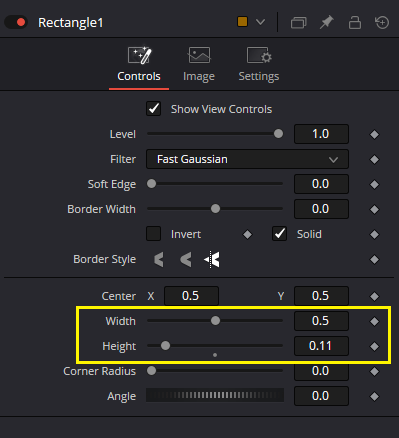
Task: Select the second Border Style icon
Action: [186, 259]
